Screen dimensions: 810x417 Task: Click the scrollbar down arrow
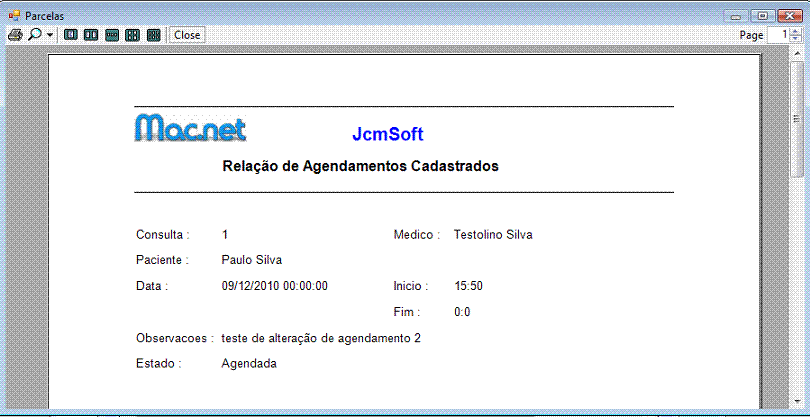tap(798, 401)
